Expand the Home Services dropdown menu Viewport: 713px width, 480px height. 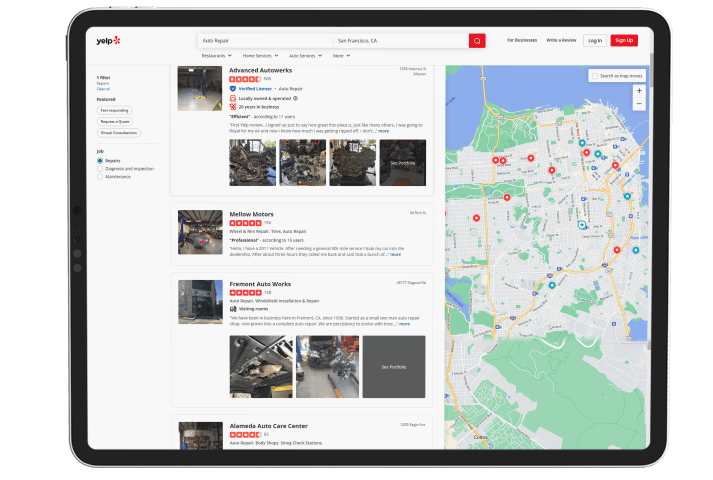pos(260,55)
